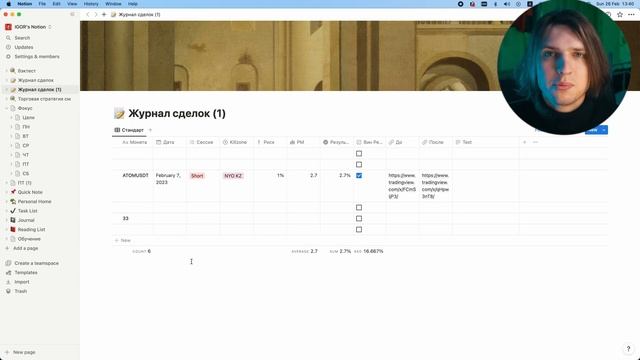This screenshot has width=640, height=360.
Task: Check the checkbox in the 33 row
Action: (359, 218)
